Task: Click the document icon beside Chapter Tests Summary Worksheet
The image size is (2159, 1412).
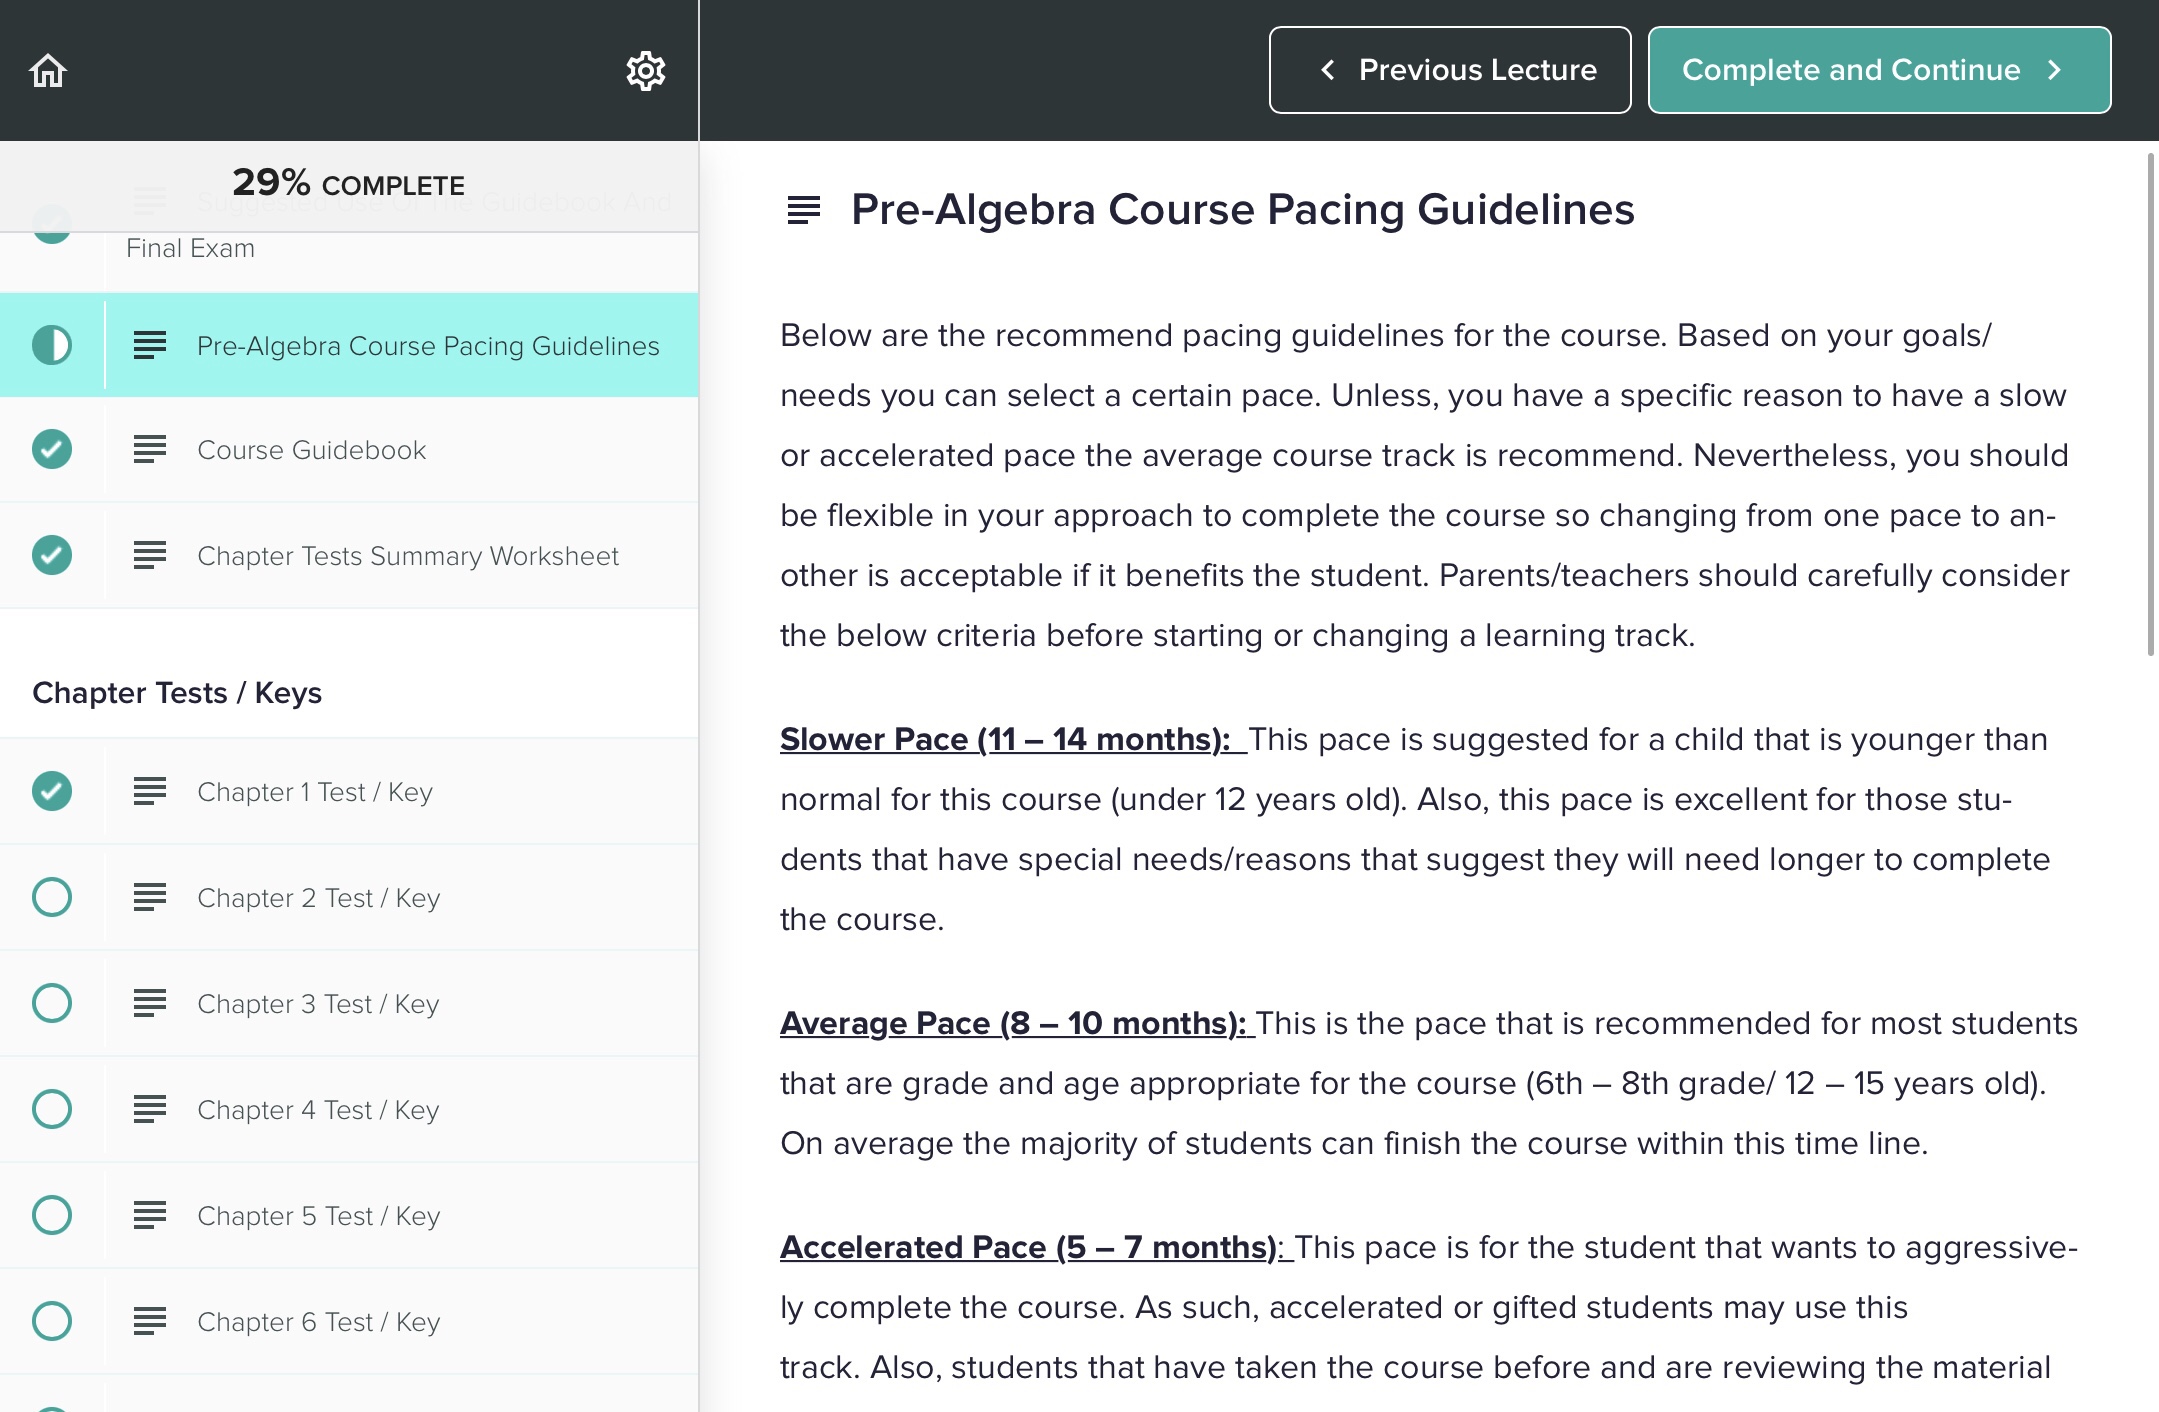Action: pos(150,556)
